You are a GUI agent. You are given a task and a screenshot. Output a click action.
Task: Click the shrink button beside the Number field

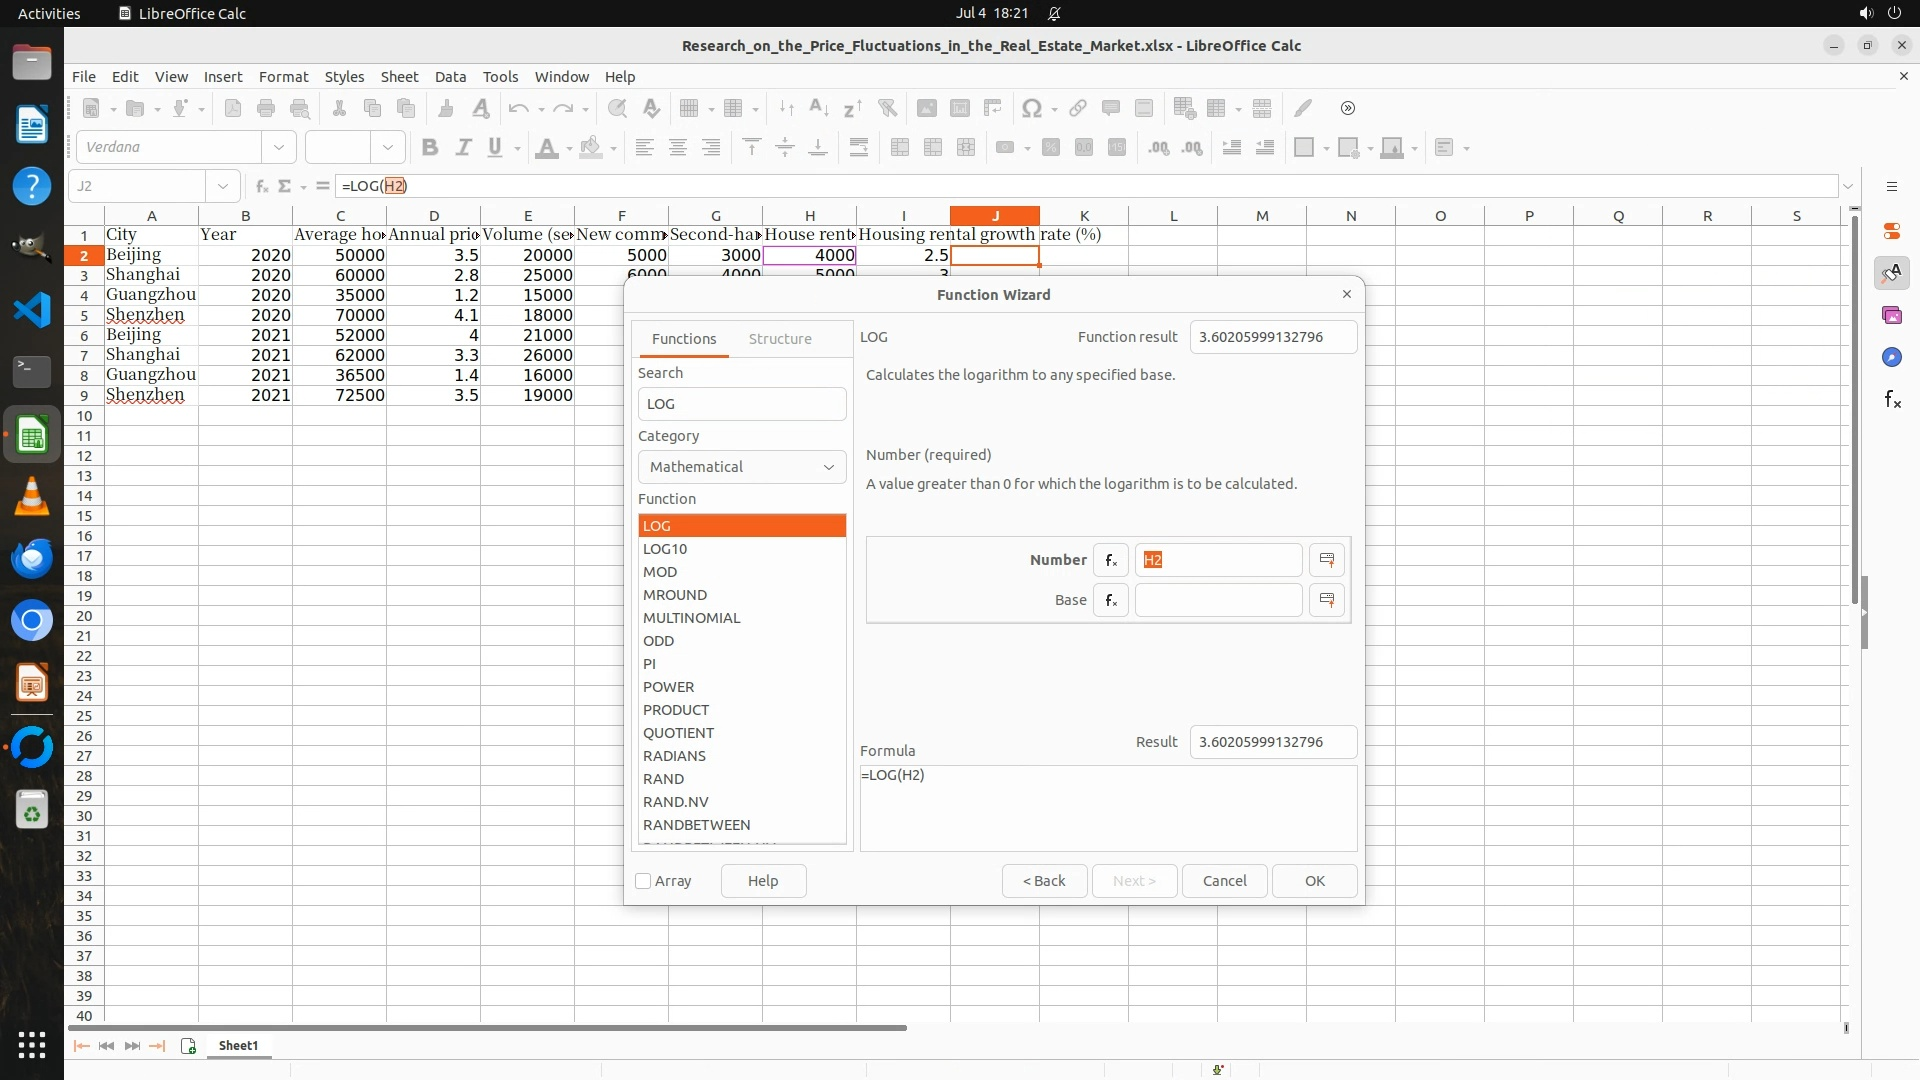[1327, 560]
